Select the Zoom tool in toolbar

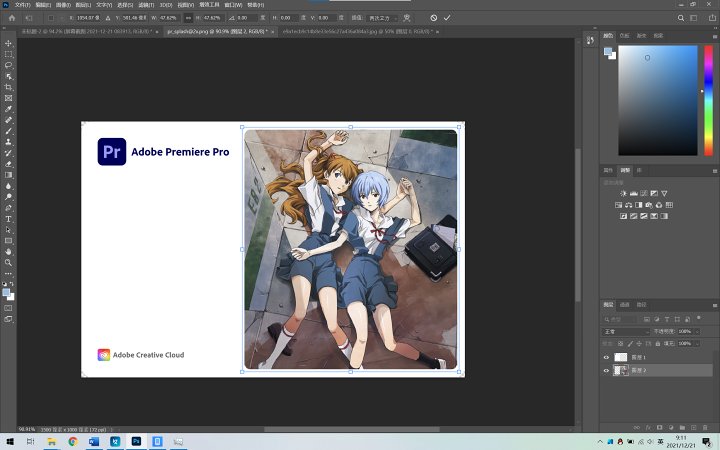pos(8,263)
